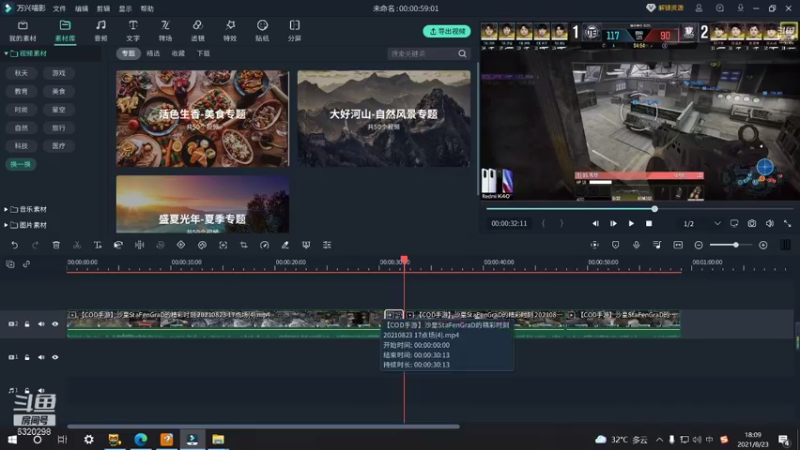Open Windows file explorer from taskbar
This screenshot has width=800, height=450.
point(218,439)
